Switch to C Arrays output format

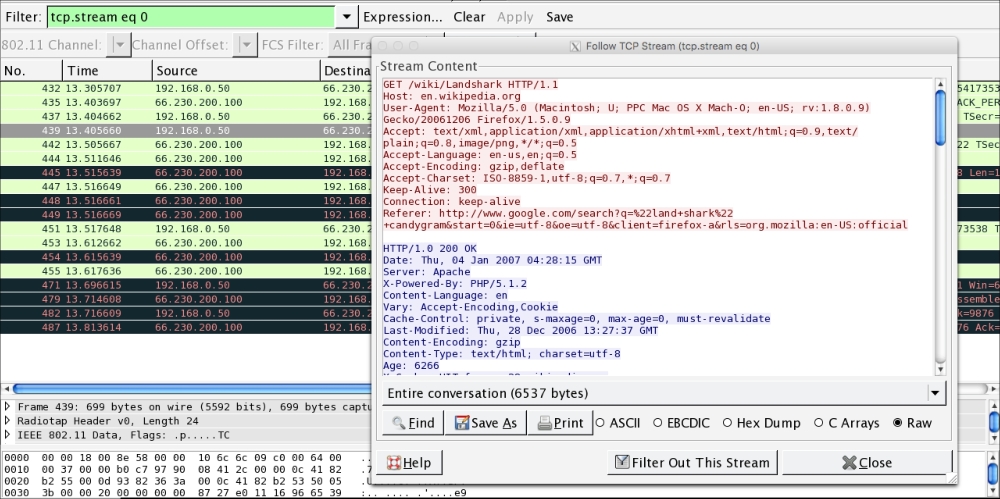[820, 423]
